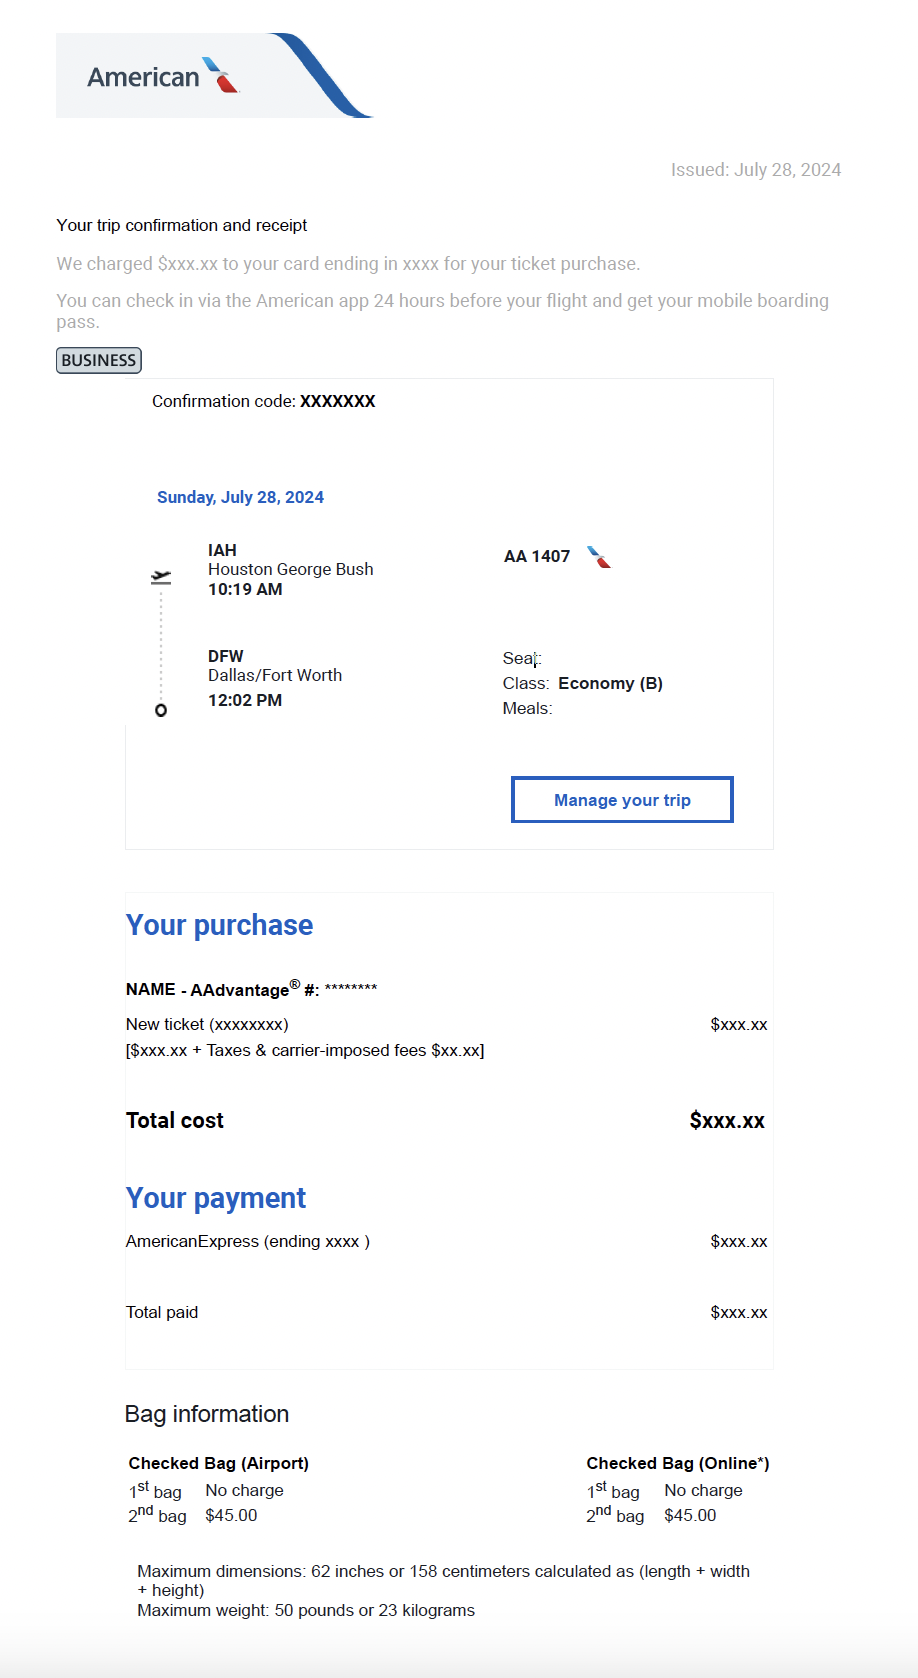Open the Manage your trip button
This screenshot has width=918, height=1678.
point(622,800)
